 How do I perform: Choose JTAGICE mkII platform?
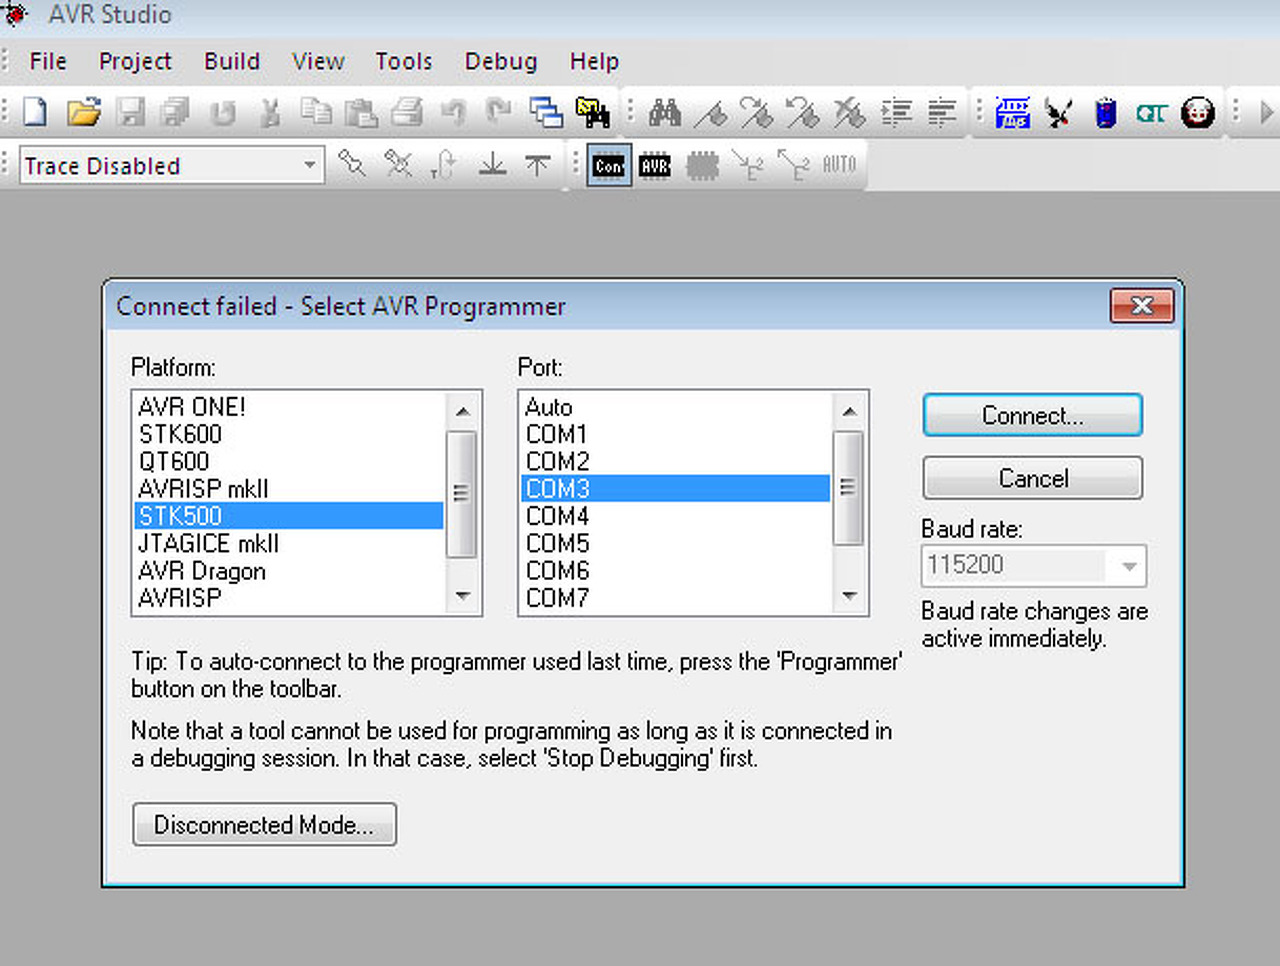(289, 543)
